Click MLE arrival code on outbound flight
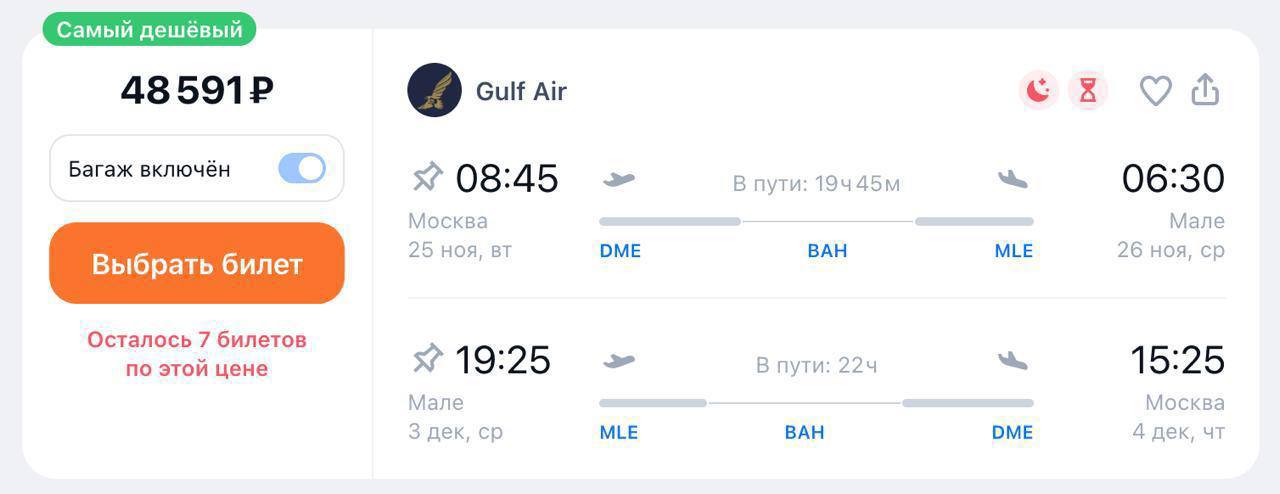Image resolution: width=1280 pixels, height=494 pixels. point(1013,251)
